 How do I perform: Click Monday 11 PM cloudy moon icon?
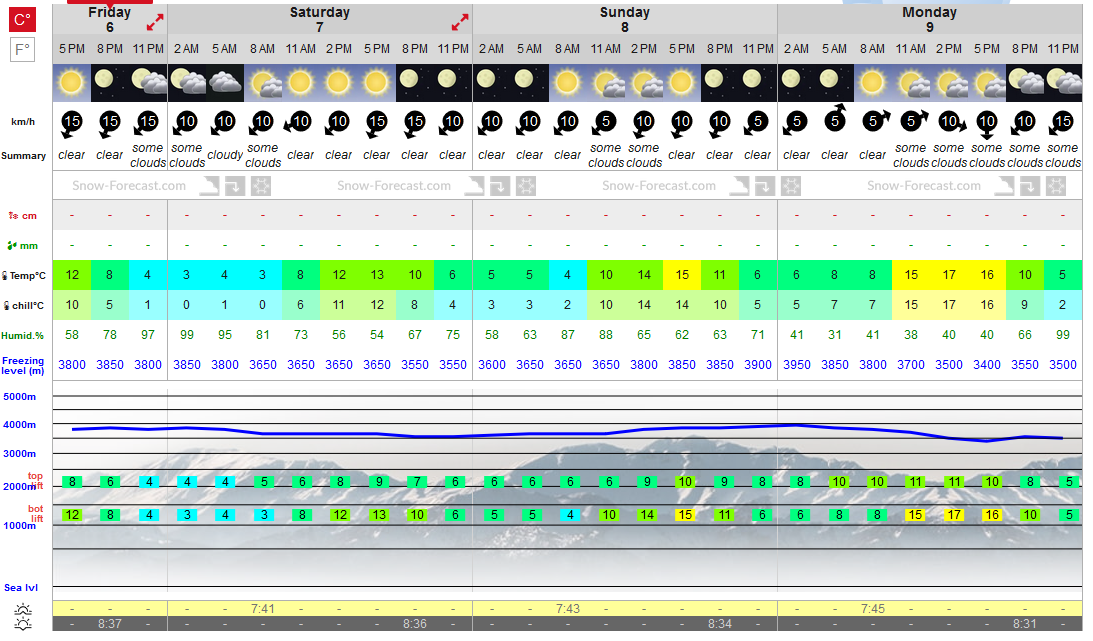pos(1062,83)
